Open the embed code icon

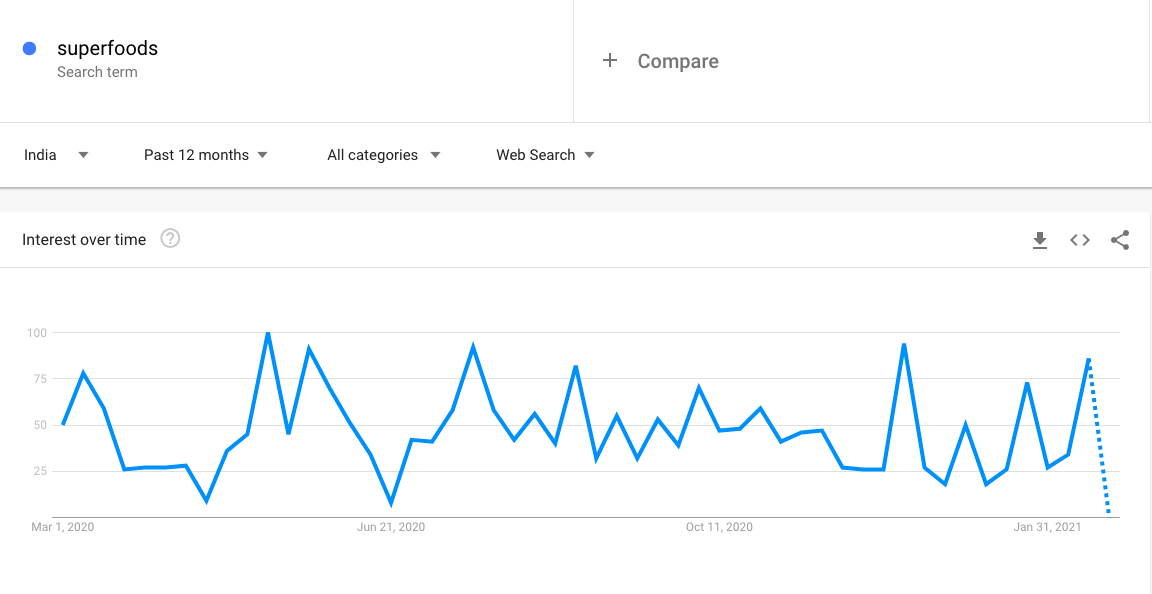(1080, 240)
